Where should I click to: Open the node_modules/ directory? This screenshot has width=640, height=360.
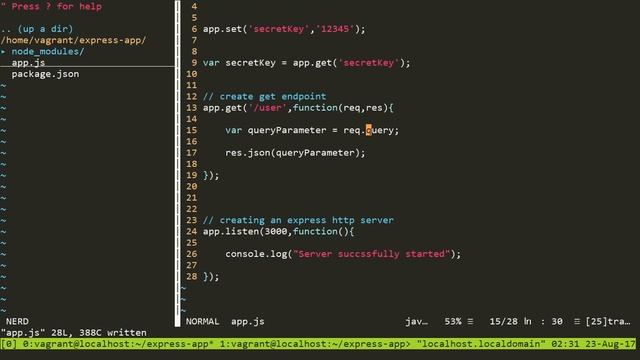pyautogui.click(x=48, y=51)
